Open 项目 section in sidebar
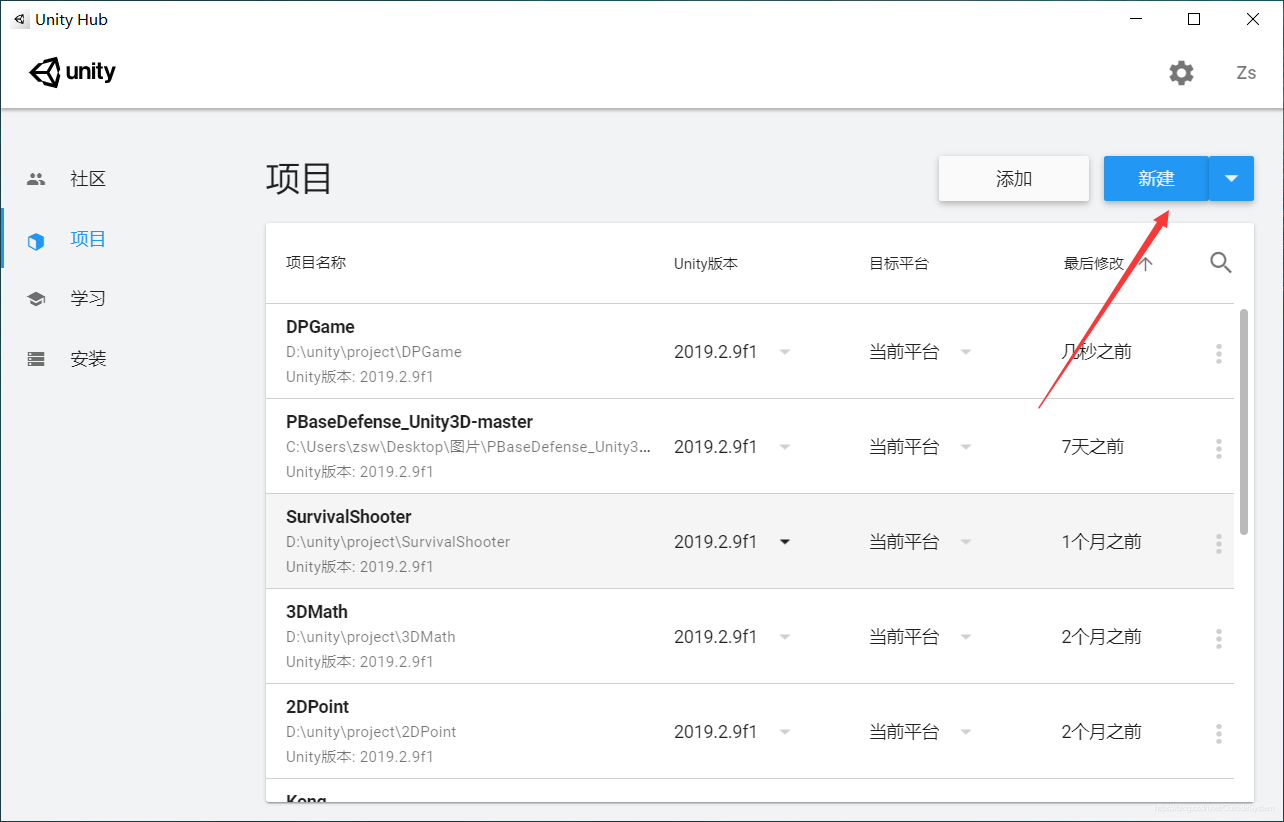The height and width of the screenshot is (822, 1284). click(88, 239)
